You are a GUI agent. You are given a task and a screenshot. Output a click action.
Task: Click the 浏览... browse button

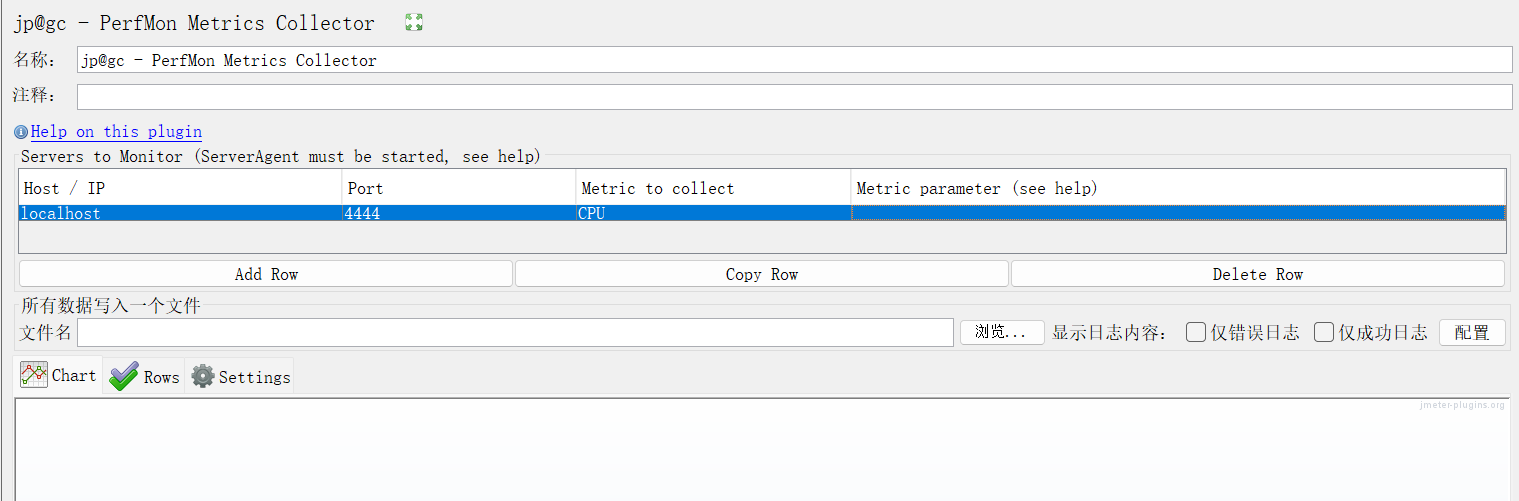[1001, 333]
